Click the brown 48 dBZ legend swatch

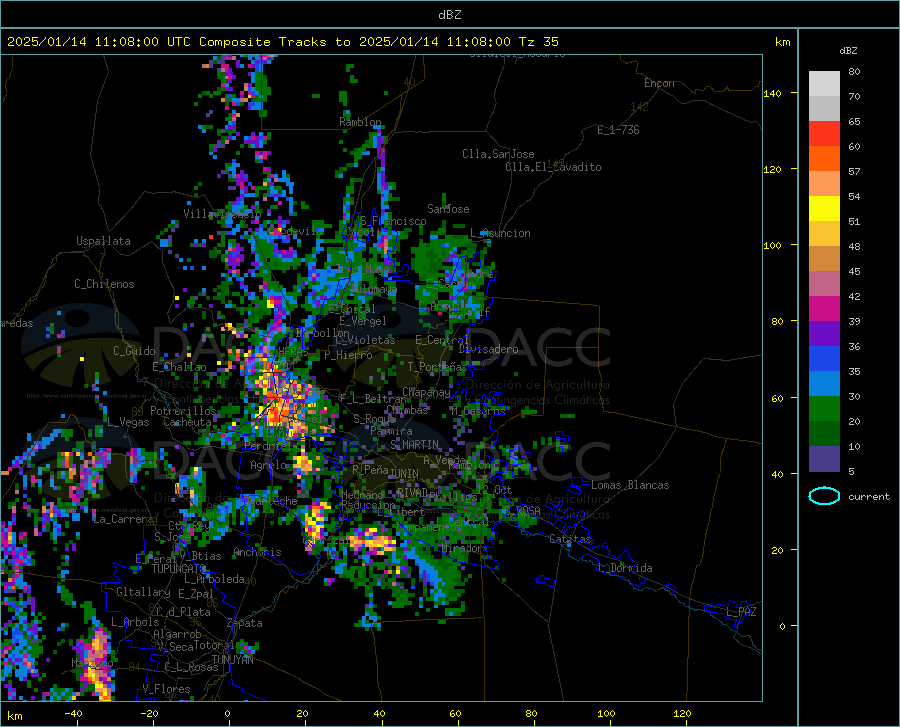click(x=824, y=259)
